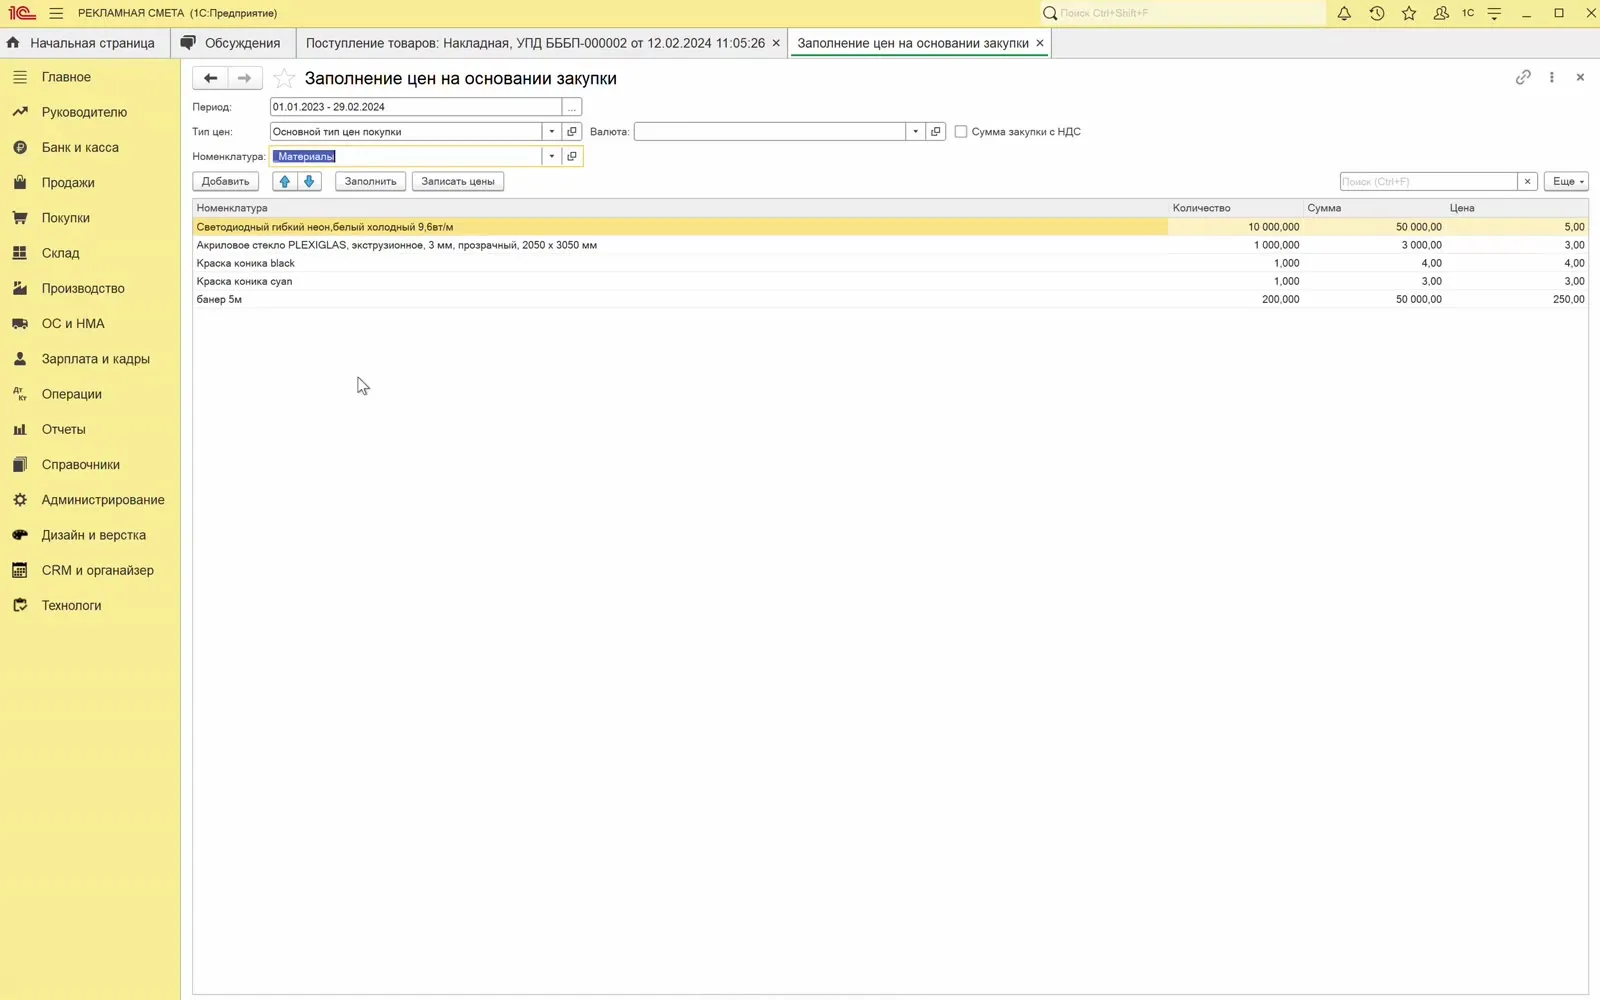Viewport: 1600px width, 1000px height.
Task: Click the Добавить button
Action: point(225,181)
